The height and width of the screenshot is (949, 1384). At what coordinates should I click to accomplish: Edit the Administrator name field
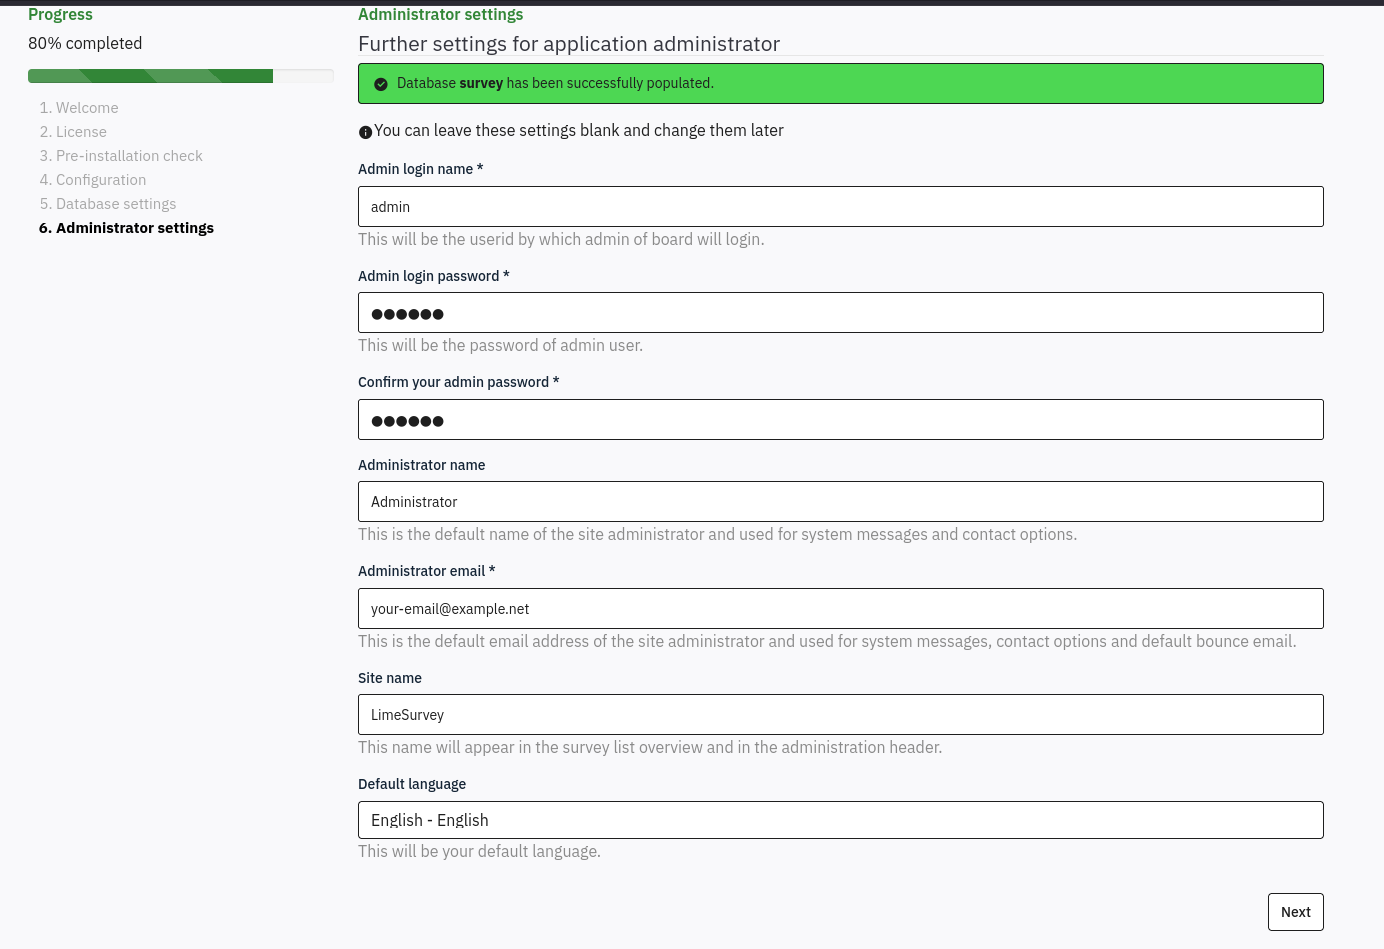[x=840, y=501]
